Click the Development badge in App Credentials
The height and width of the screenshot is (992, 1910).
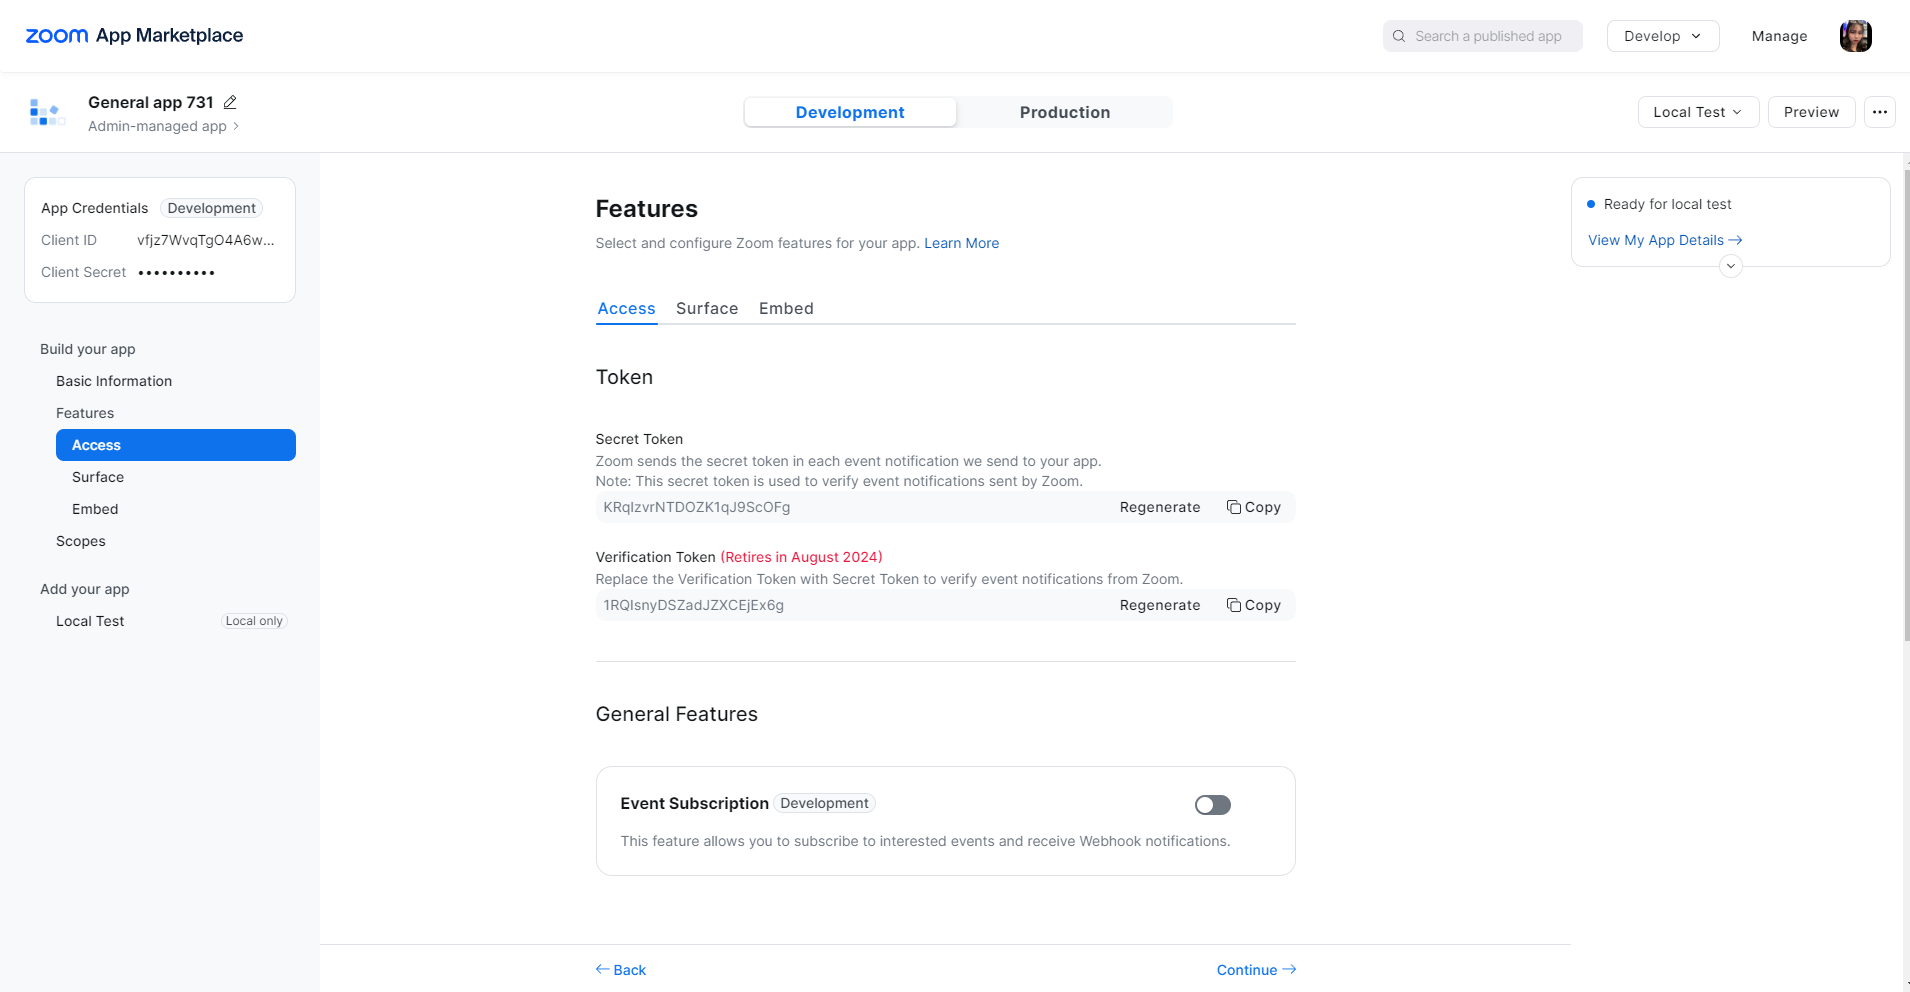point(211,208)
